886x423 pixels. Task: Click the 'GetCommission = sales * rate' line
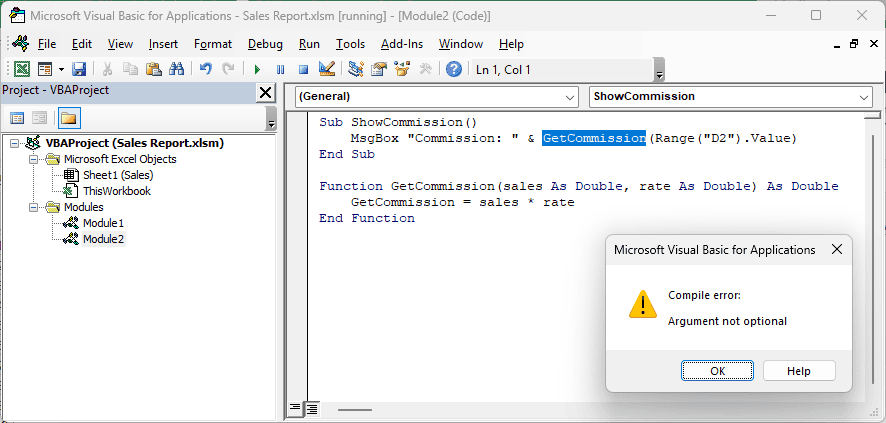point(462,202)
